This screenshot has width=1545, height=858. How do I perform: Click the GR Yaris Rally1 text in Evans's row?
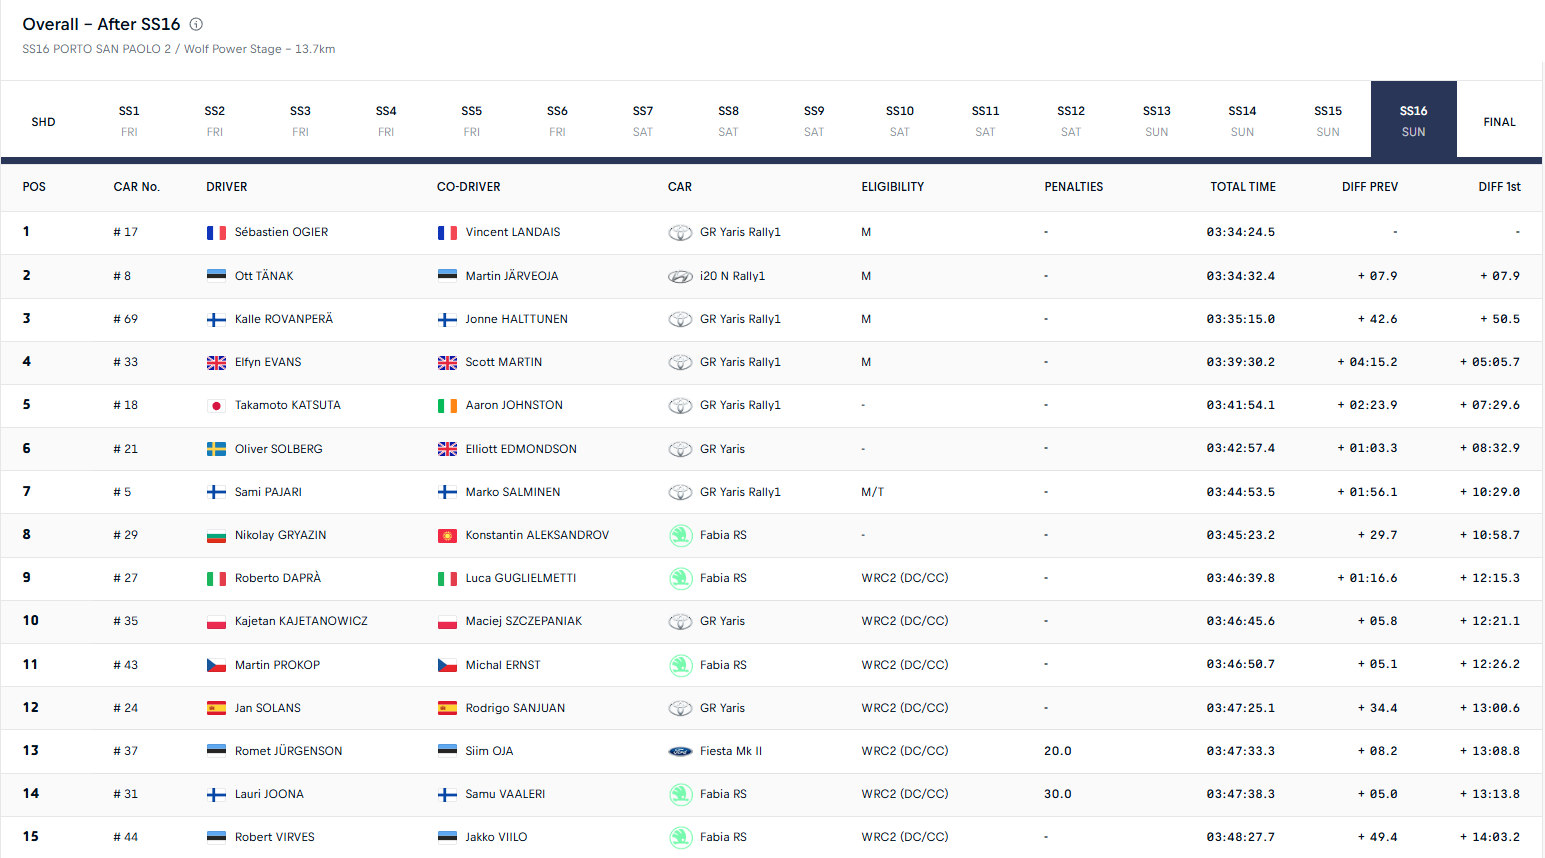point(740,362)
